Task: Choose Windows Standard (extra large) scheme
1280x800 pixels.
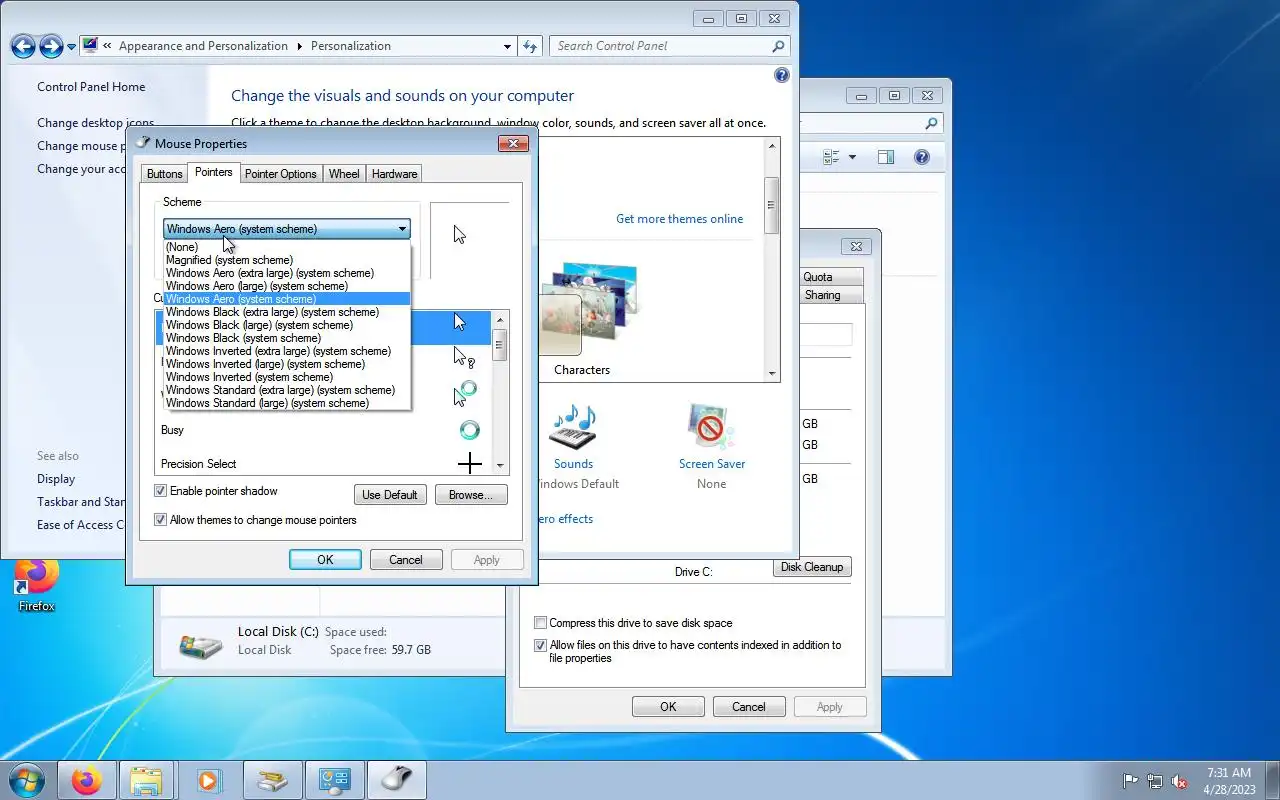Action: (x=287, y=390)
